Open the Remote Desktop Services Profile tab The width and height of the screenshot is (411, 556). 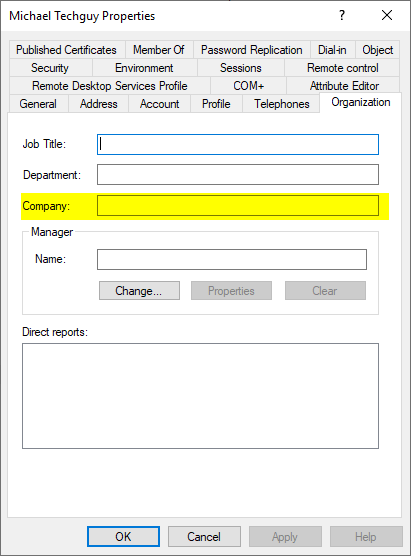point(110,86)
